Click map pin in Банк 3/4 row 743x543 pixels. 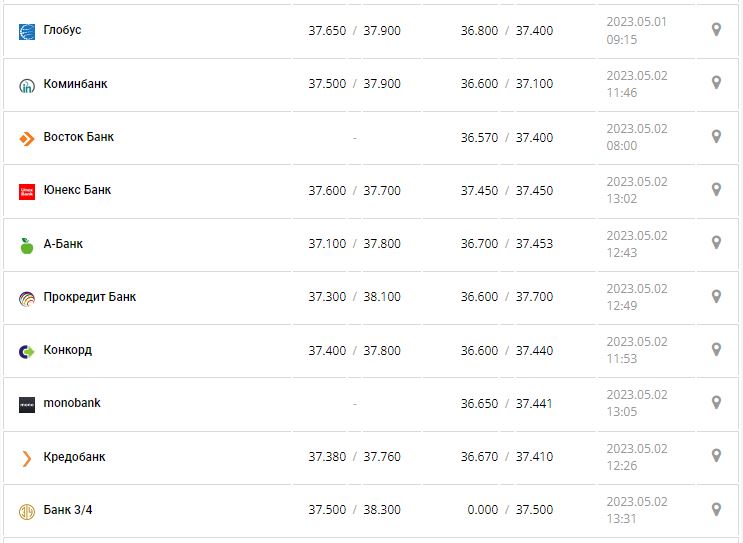point(716,509)
